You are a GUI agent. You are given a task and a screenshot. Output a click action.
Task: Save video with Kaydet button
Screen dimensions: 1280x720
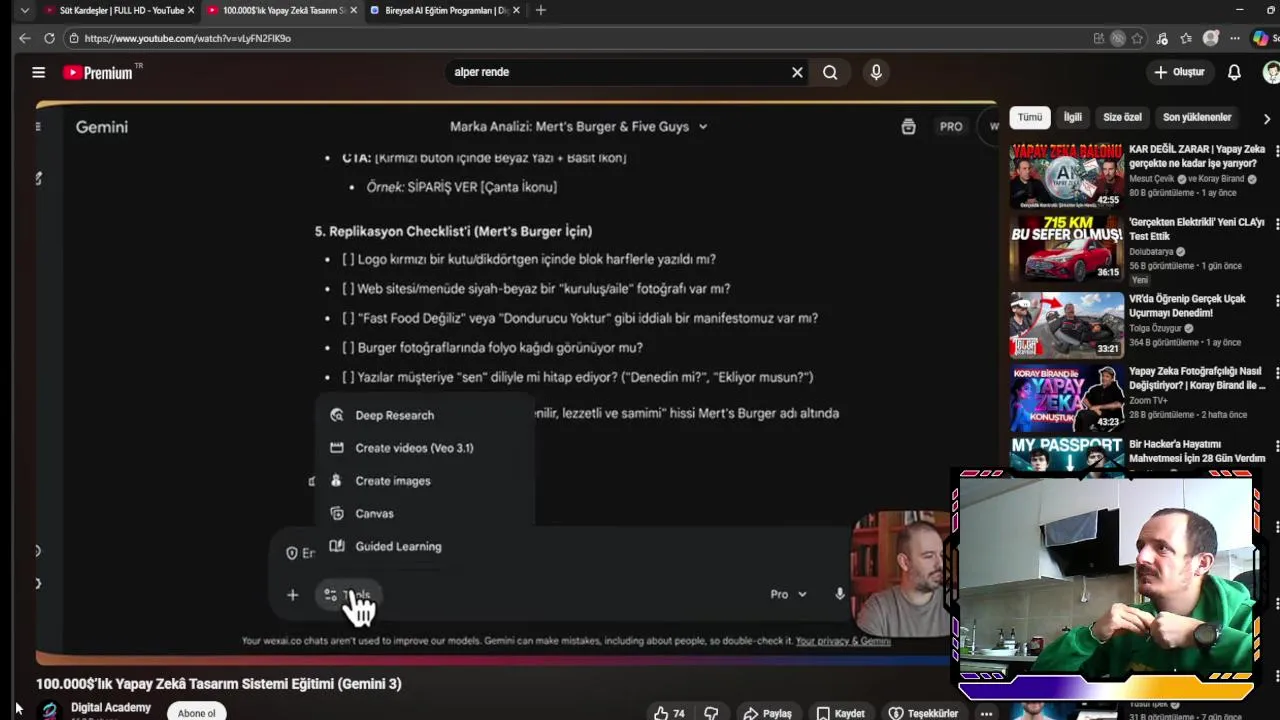[x=840, y=713]
